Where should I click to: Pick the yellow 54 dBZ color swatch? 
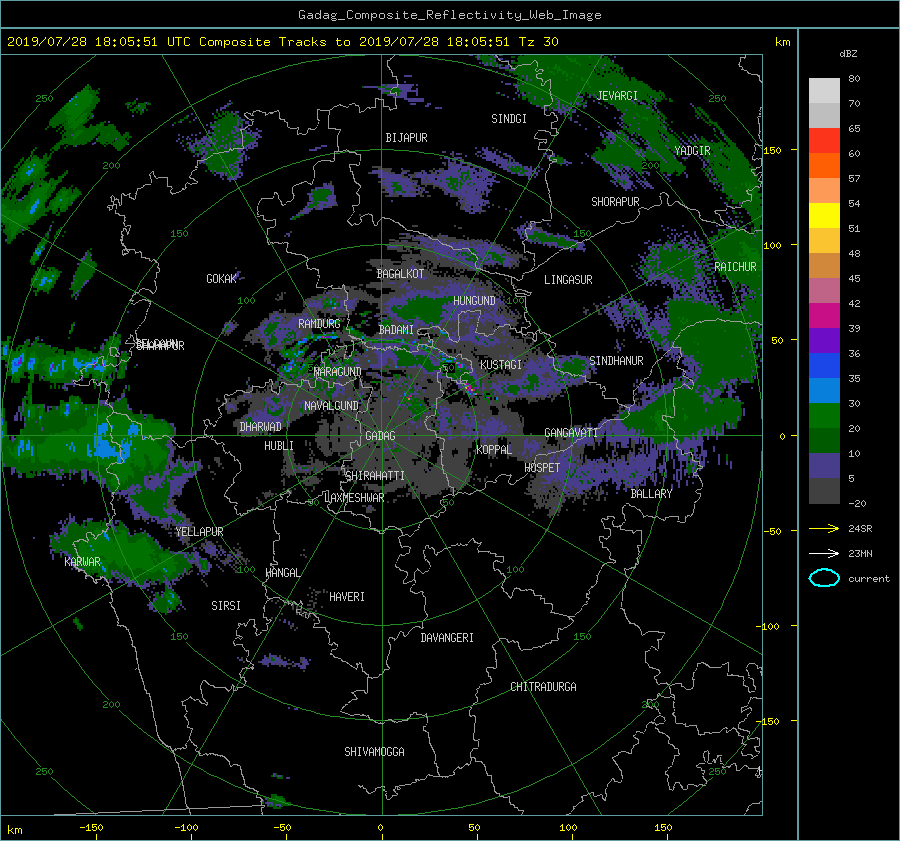824,215
